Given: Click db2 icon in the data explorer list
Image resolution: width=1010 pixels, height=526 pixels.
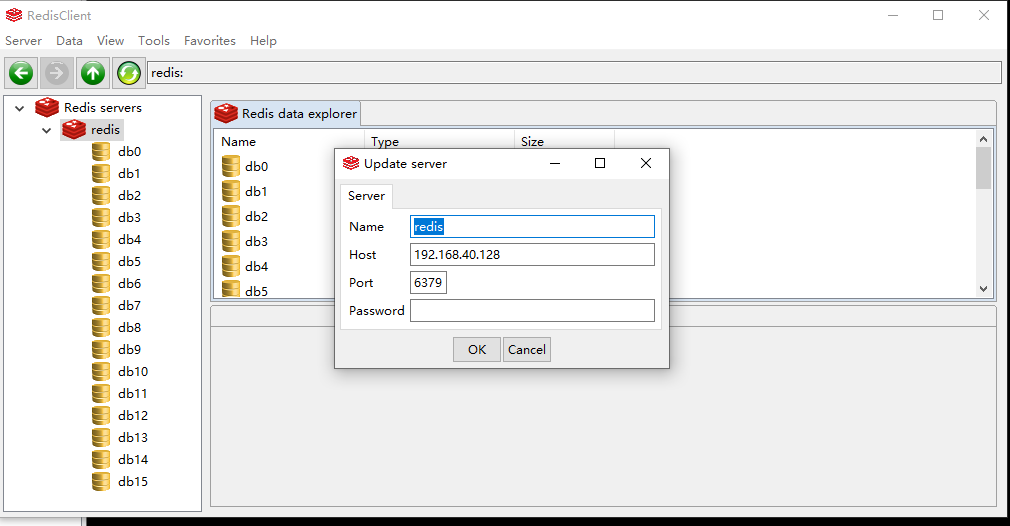Looking at the screenshot, I should coord(231,216).
